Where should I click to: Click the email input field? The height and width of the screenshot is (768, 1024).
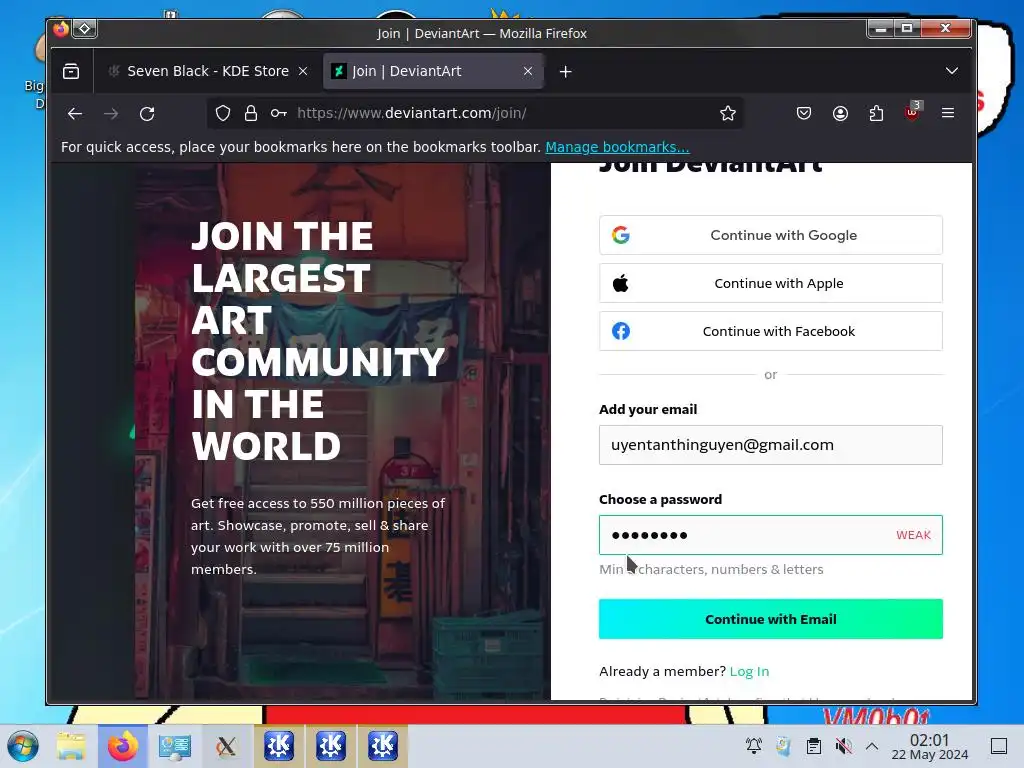[771, 445]
